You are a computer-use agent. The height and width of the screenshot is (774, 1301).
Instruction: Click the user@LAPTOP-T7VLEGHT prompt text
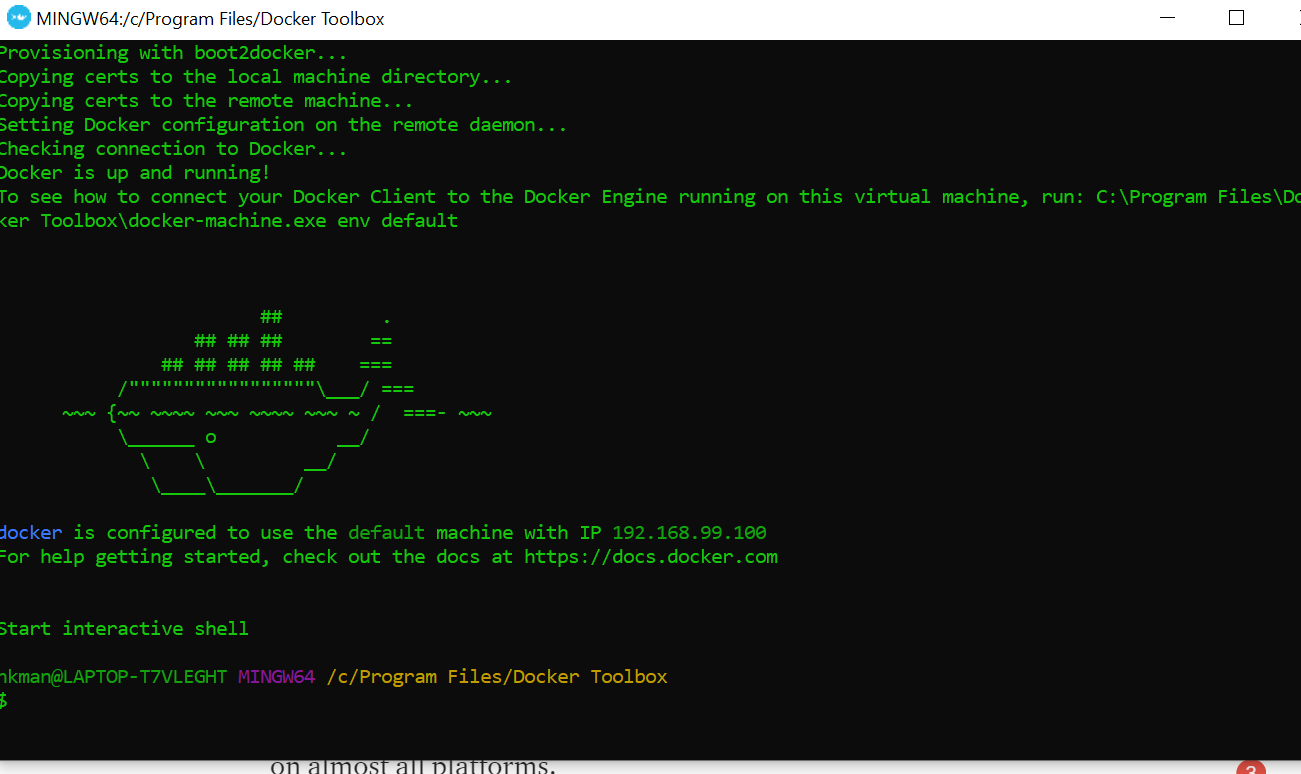coord(114,677)
